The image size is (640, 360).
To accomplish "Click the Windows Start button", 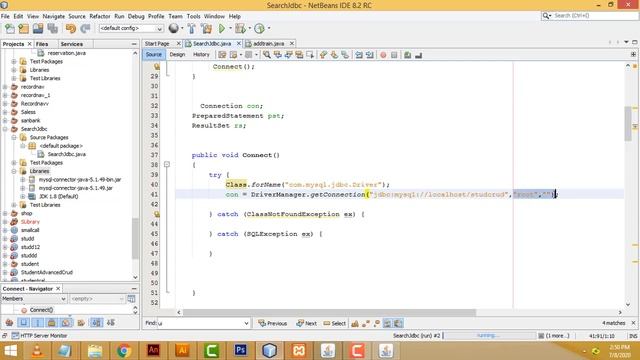I will (10, 351).
